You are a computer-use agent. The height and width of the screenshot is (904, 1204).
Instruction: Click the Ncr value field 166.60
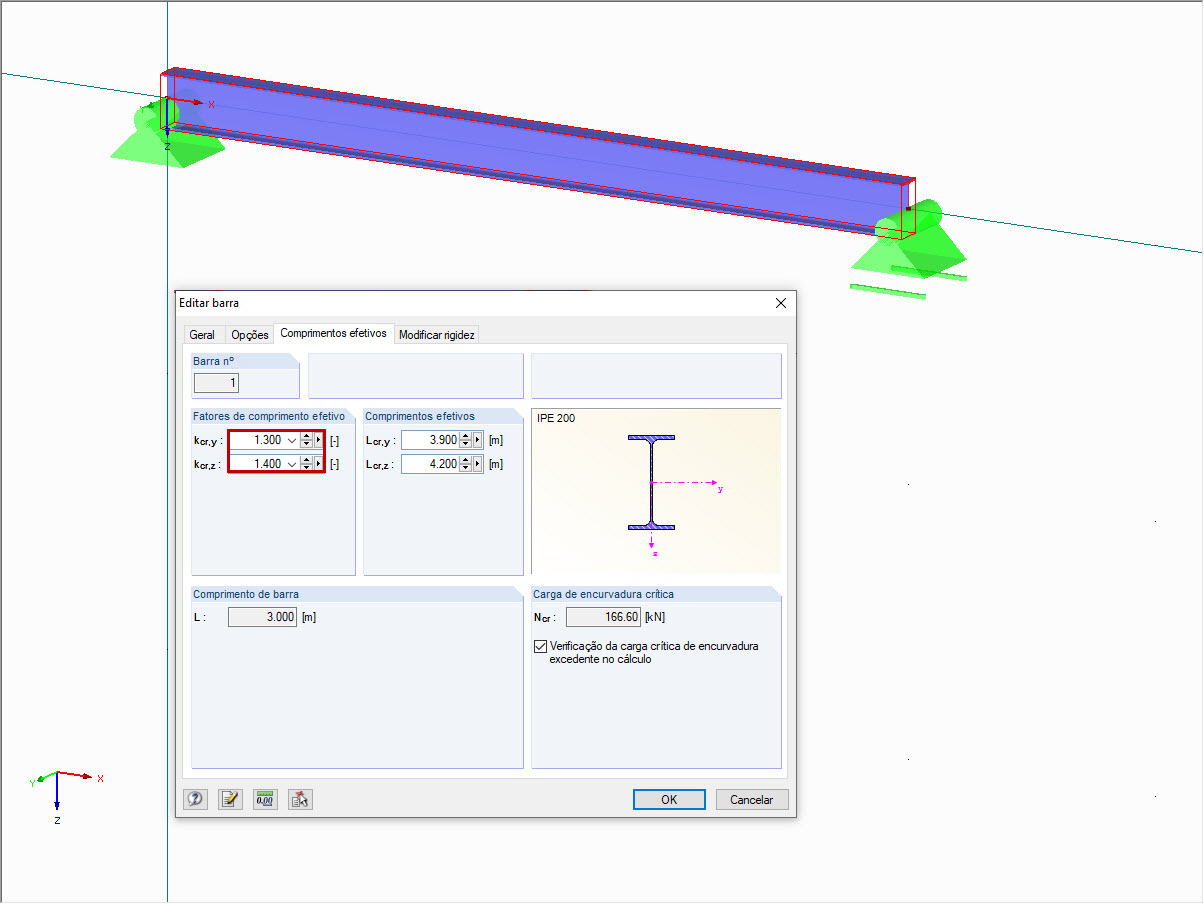(603, 617)
